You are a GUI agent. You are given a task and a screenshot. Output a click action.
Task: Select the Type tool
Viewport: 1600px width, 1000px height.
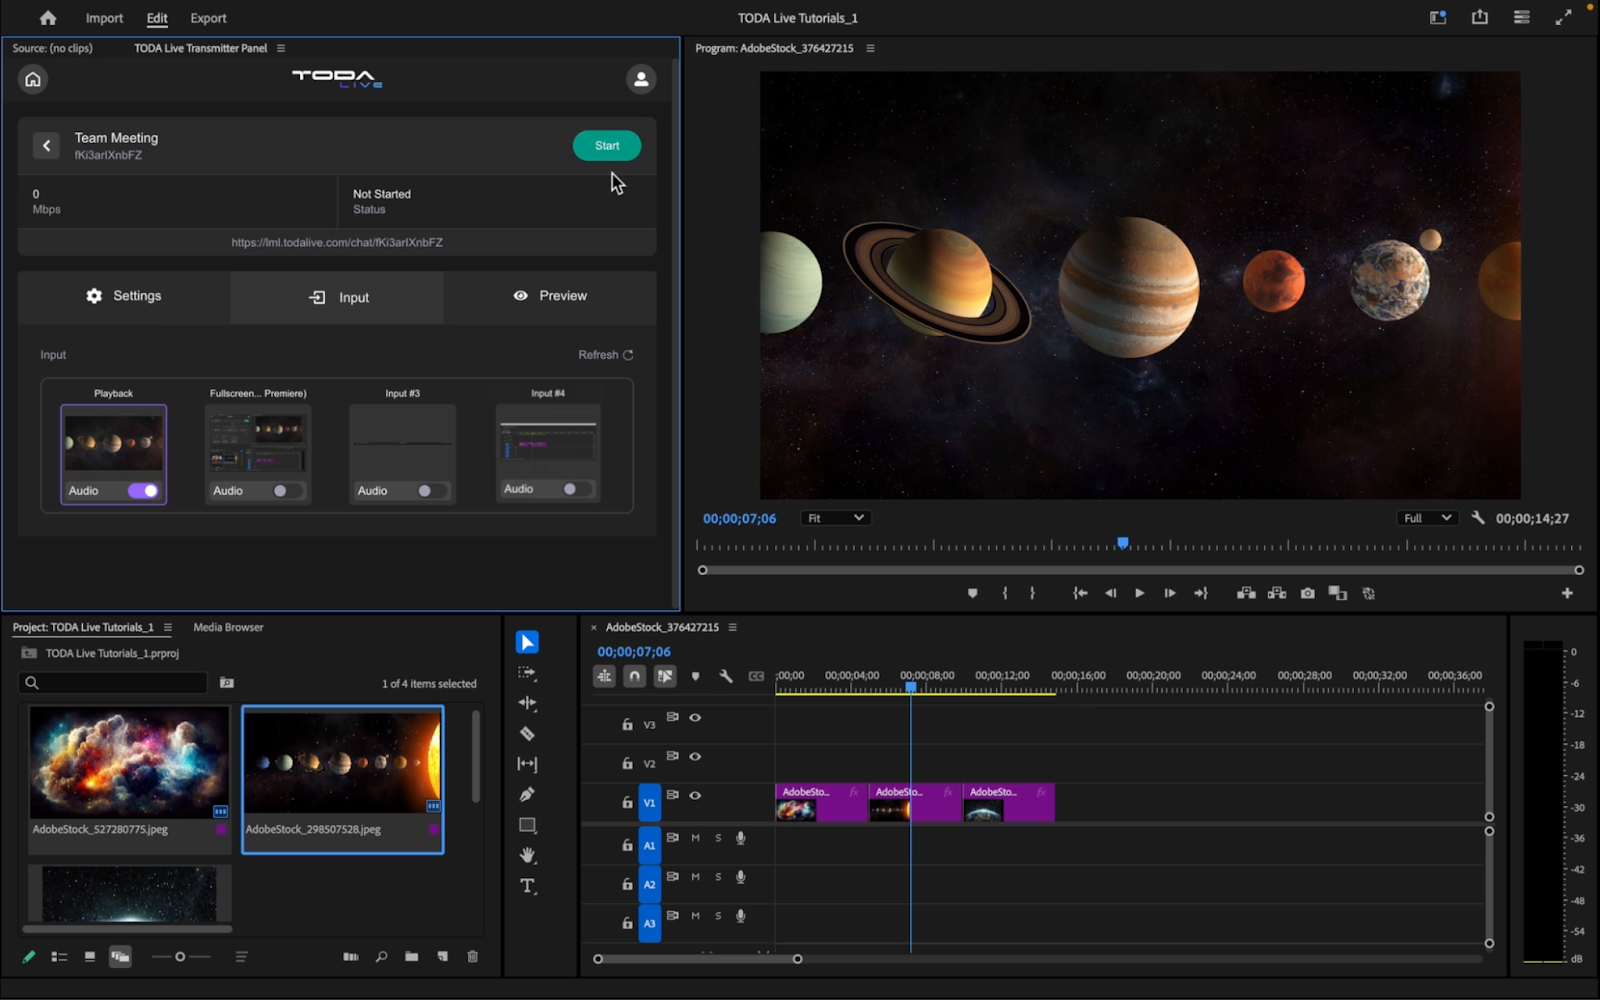pos(527,886)
